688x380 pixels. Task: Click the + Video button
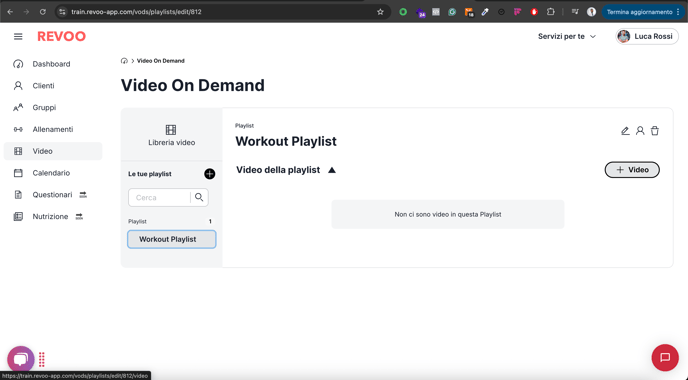(x=632, y=170)
